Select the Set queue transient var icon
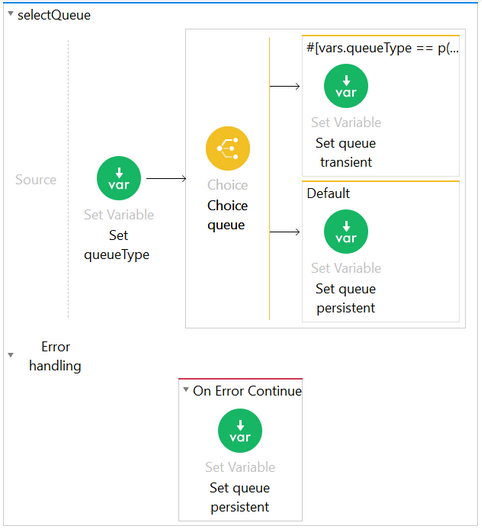Image resolution: width=482 pixels, height=530 pixels. (x=346, y=86)
